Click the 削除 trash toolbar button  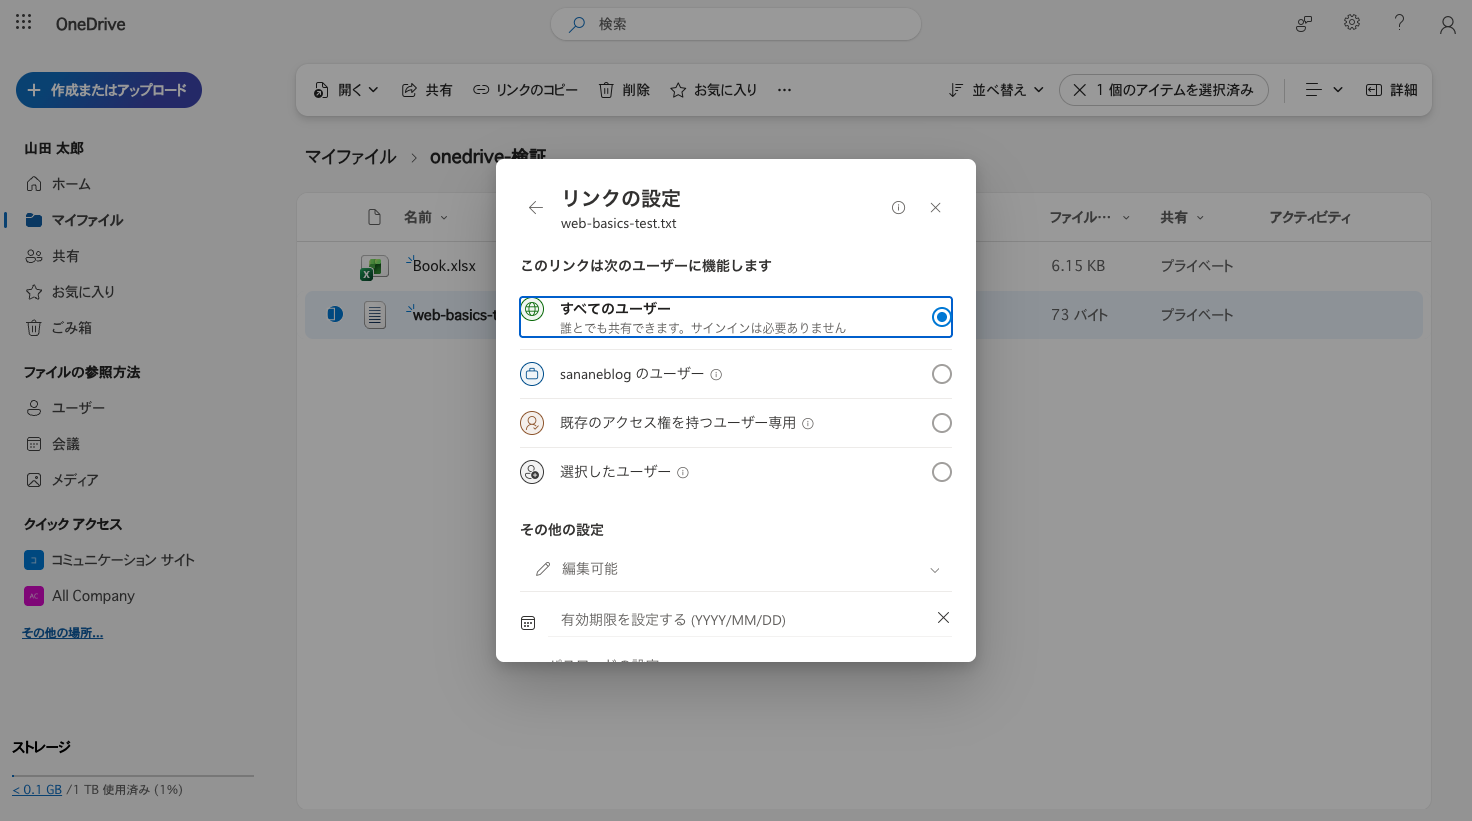624,90
